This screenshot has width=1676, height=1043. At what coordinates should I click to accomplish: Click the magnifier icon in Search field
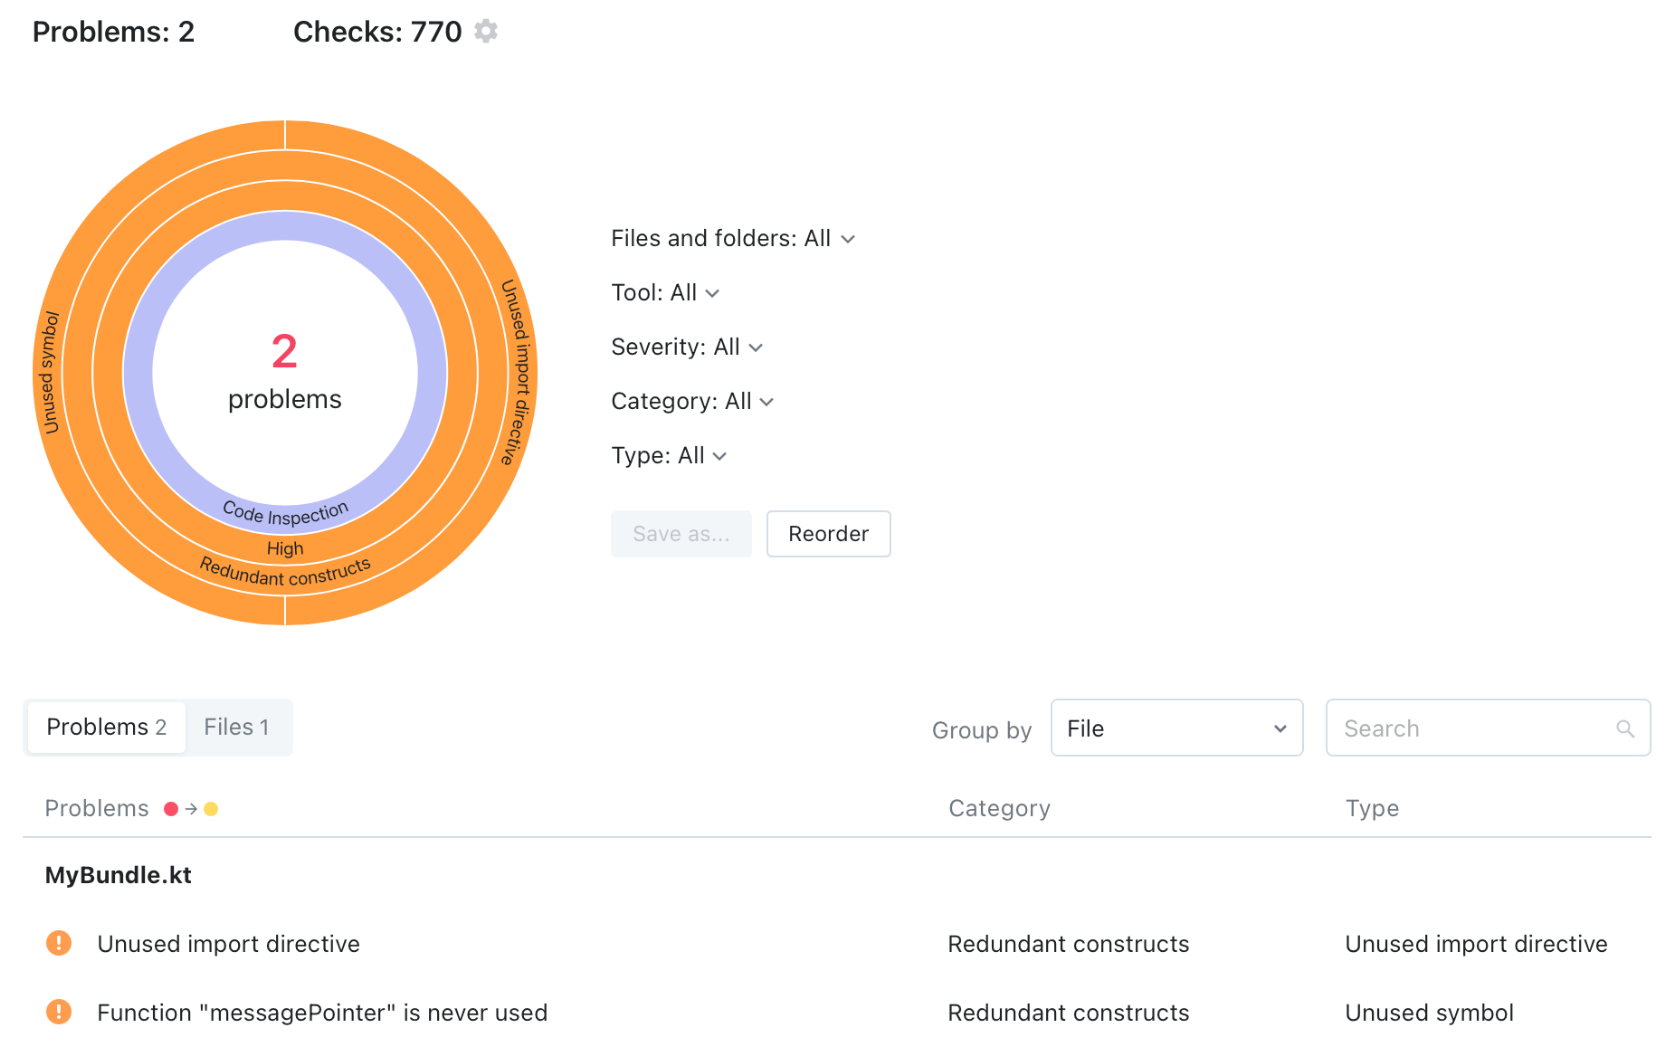[x=1625, y=729]
